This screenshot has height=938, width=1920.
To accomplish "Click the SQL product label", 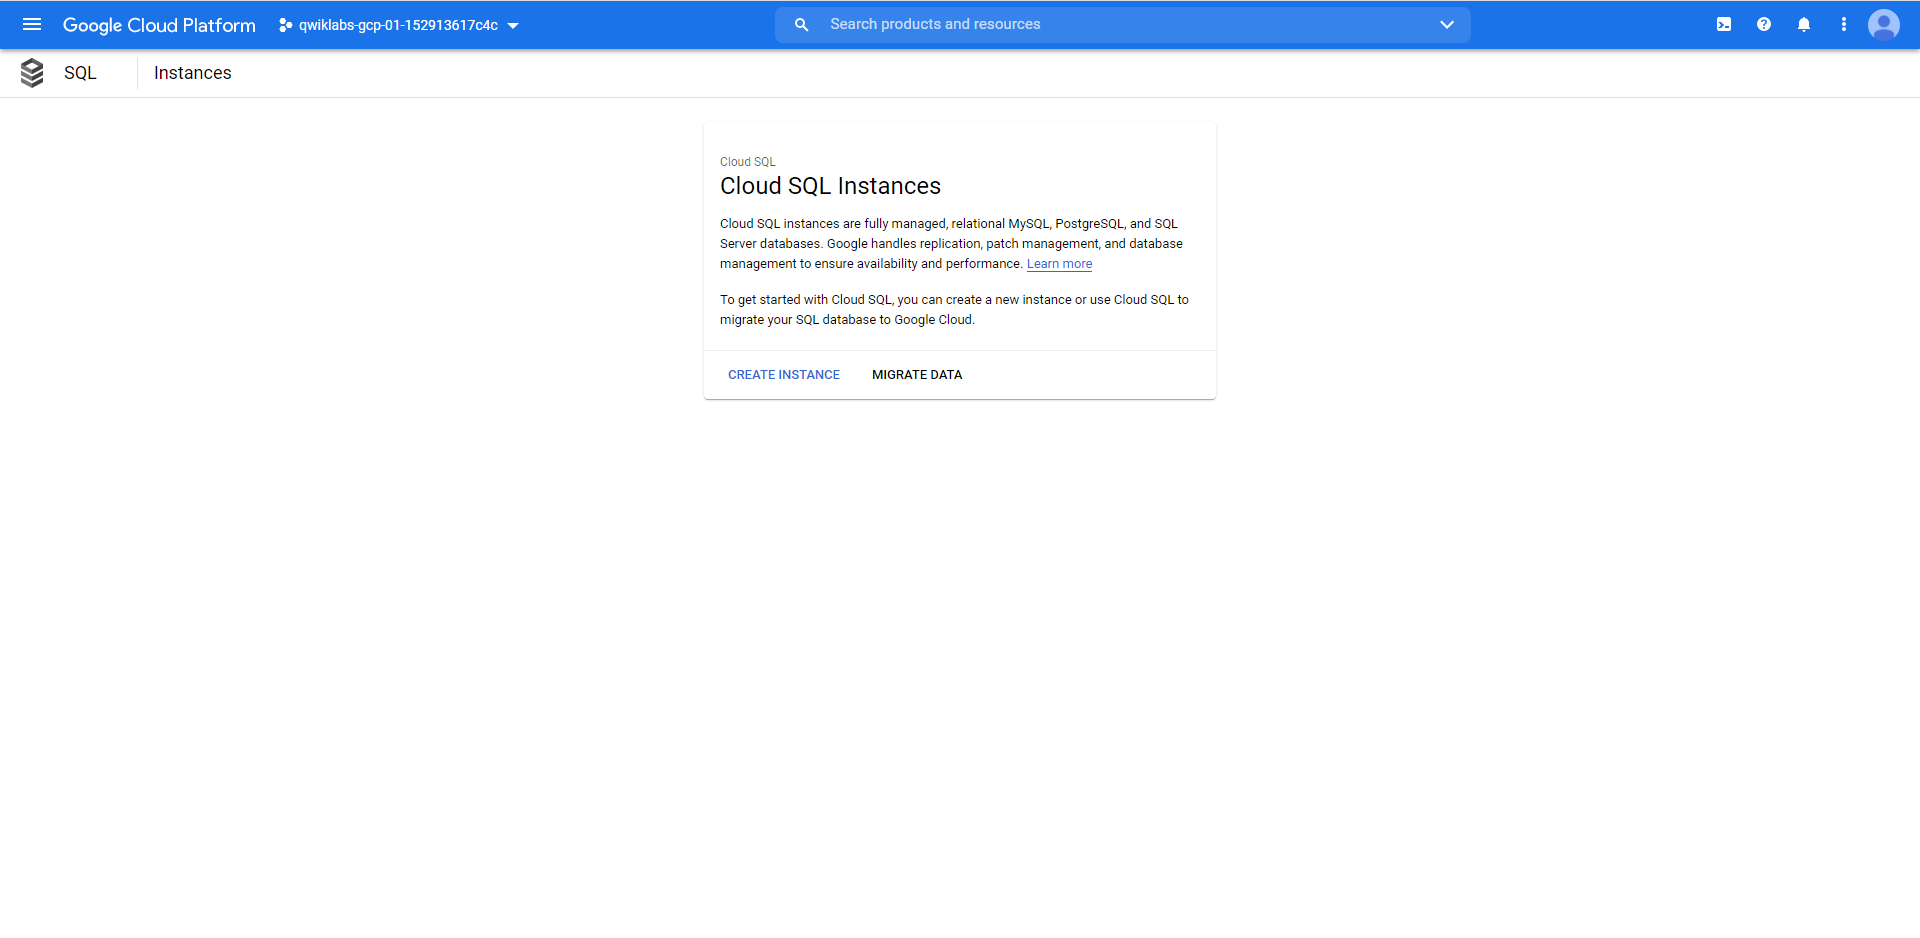I will pos(80,73).
